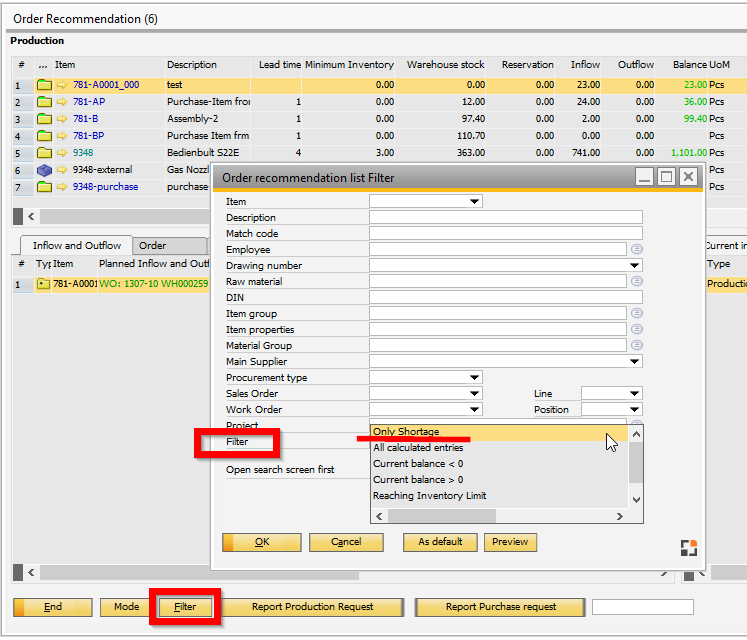Click the Item group lookup icon

click(x=635, y=314)
